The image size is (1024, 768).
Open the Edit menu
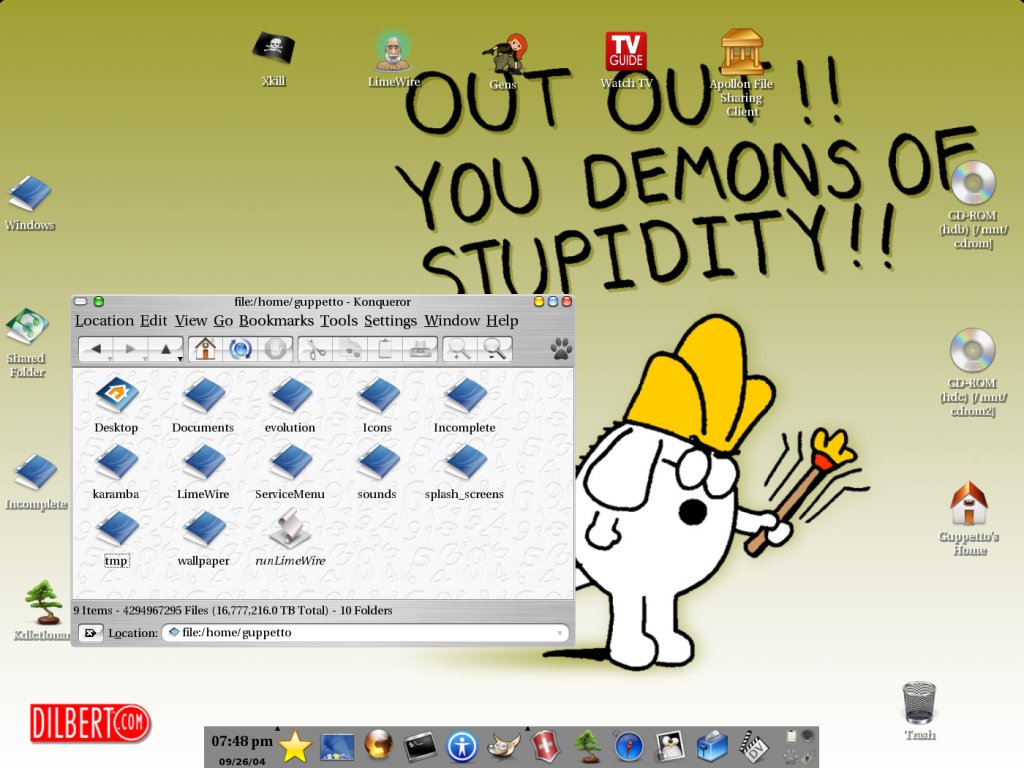coord(153,321)
